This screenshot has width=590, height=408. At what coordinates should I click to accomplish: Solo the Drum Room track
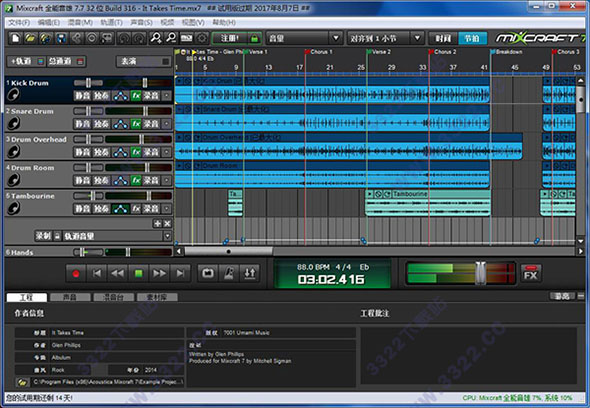point(101,180)
